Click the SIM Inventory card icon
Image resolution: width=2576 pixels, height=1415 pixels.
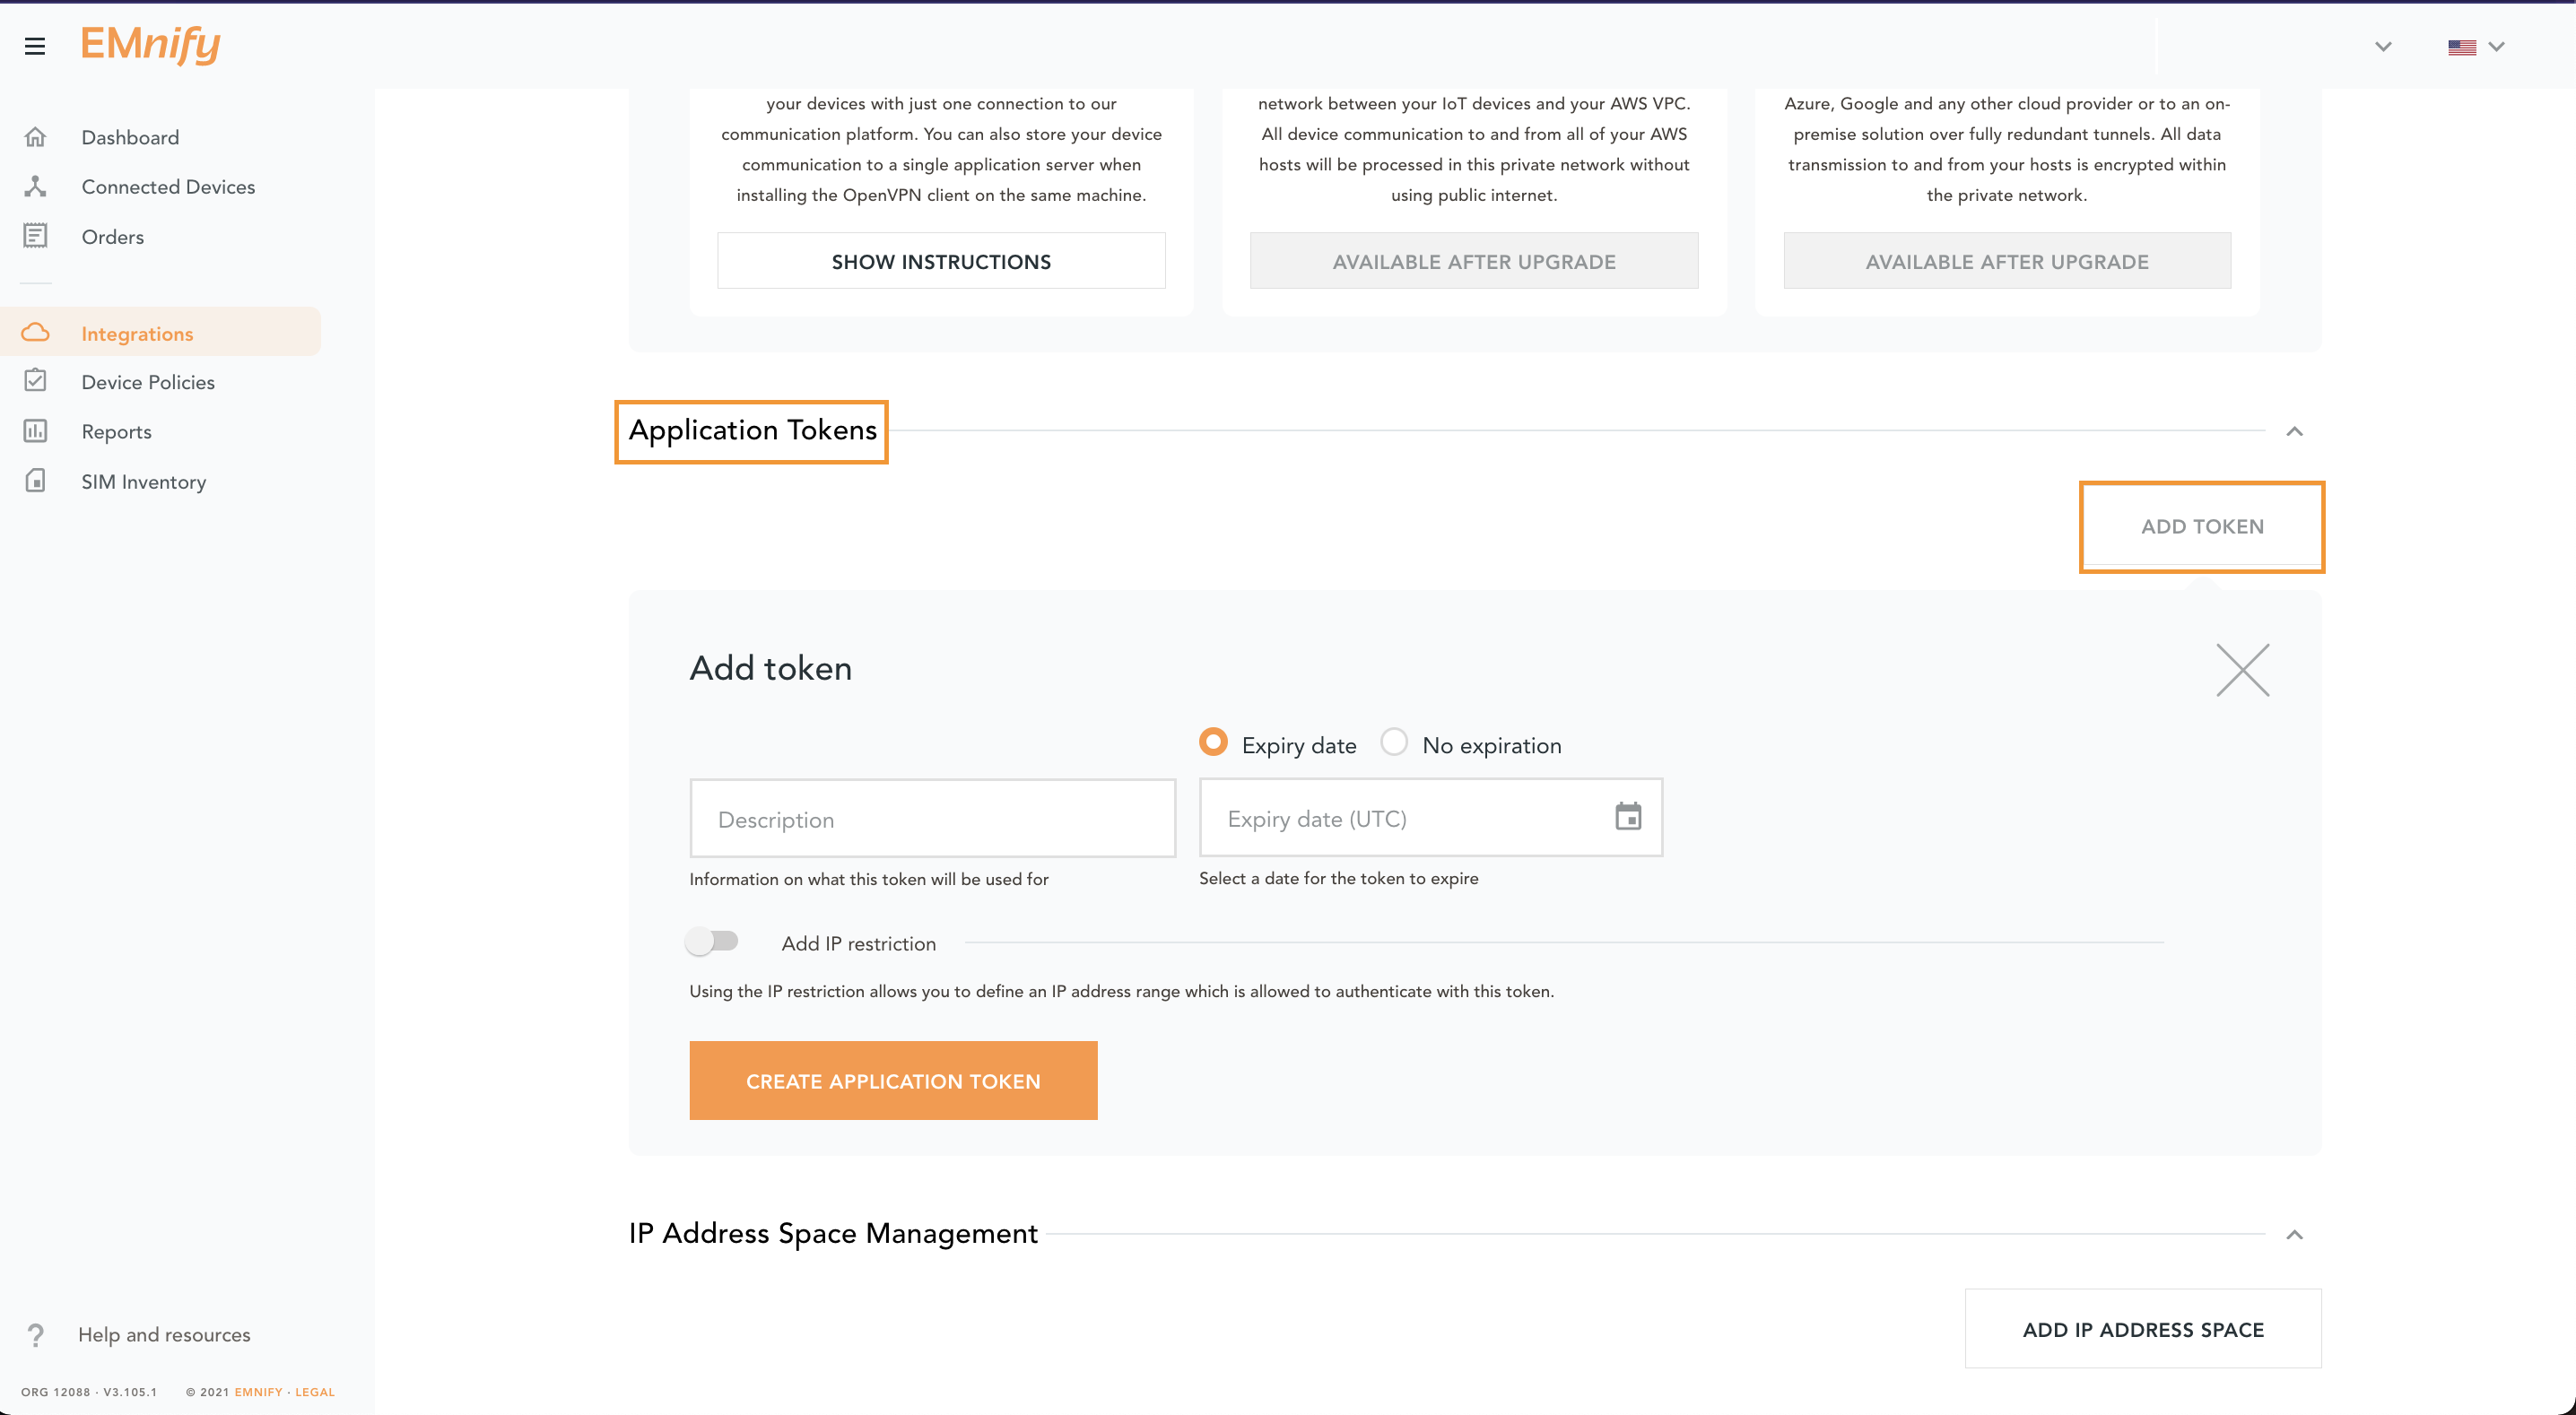point(35,481)
